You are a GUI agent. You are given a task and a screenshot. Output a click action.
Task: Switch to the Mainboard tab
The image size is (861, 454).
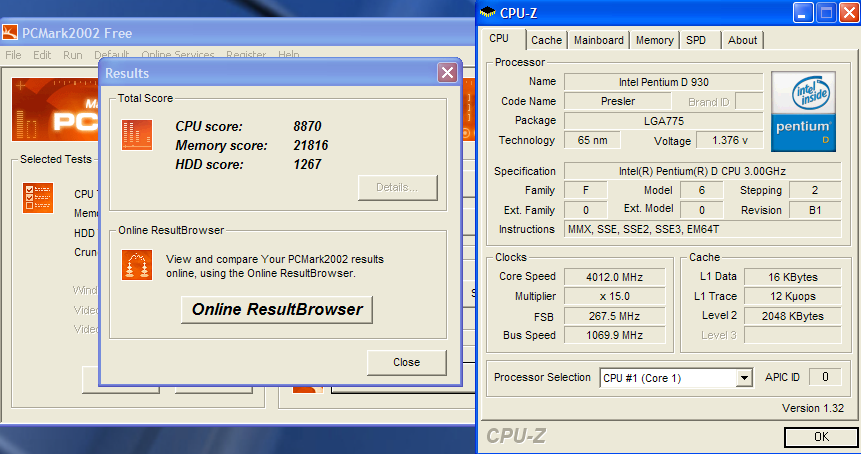(x=599, y=40)
